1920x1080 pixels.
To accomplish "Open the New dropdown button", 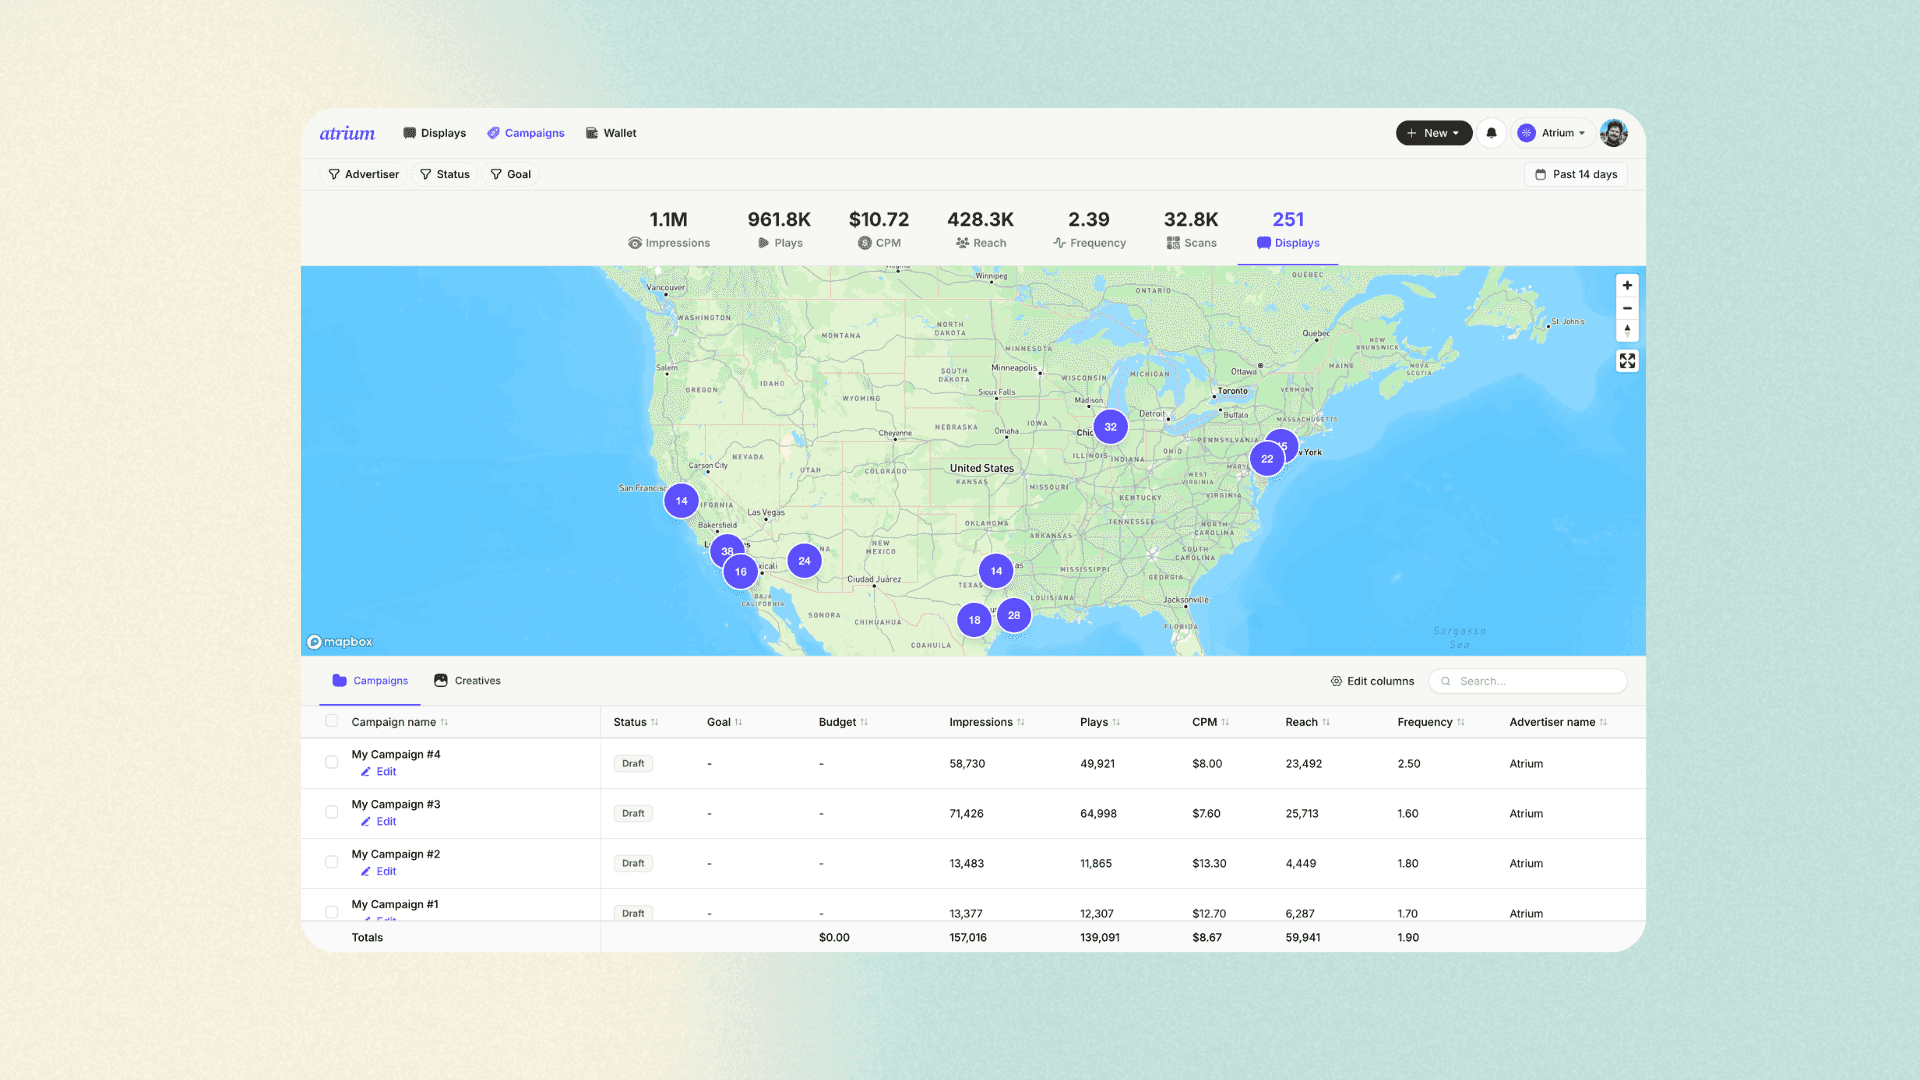I will (x=1433, y=133).
